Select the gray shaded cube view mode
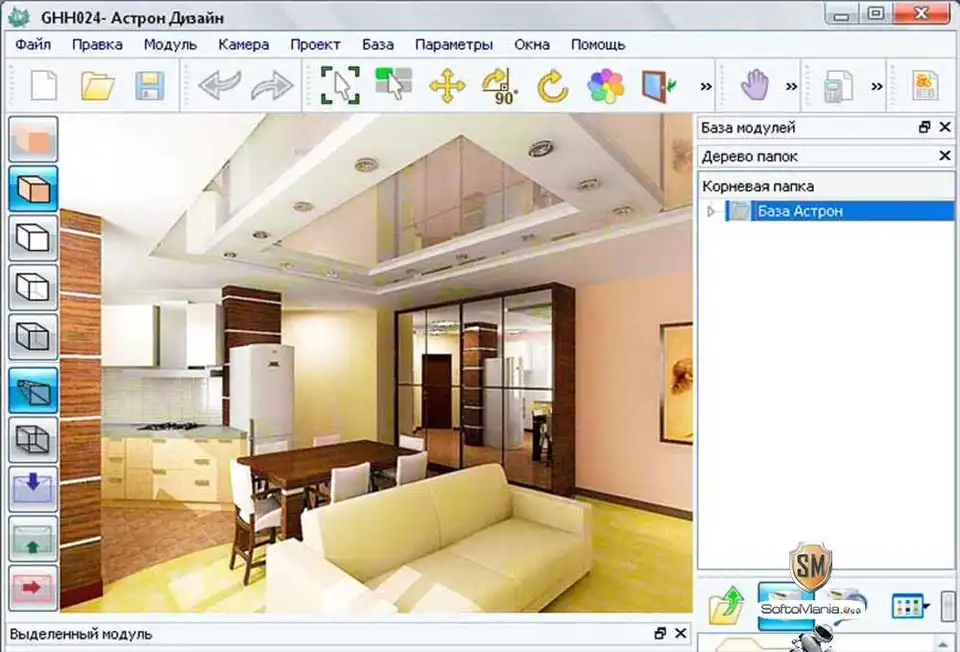Viewport: 960px width, 652px height. click(33, 337)
